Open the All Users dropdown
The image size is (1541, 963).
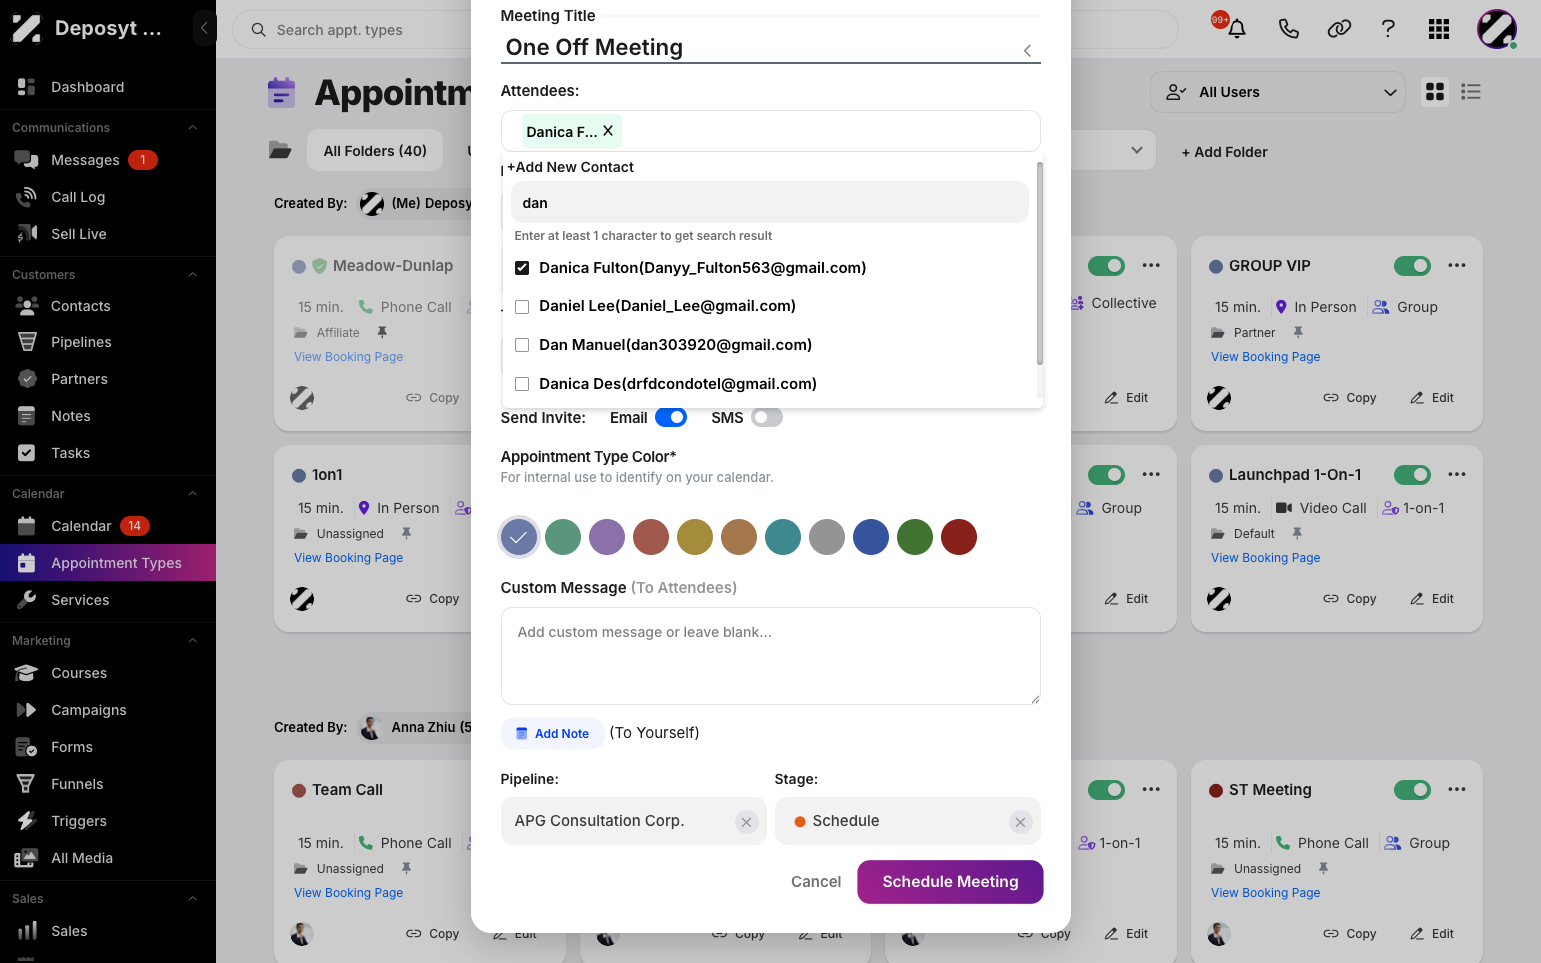[1277, 92]
